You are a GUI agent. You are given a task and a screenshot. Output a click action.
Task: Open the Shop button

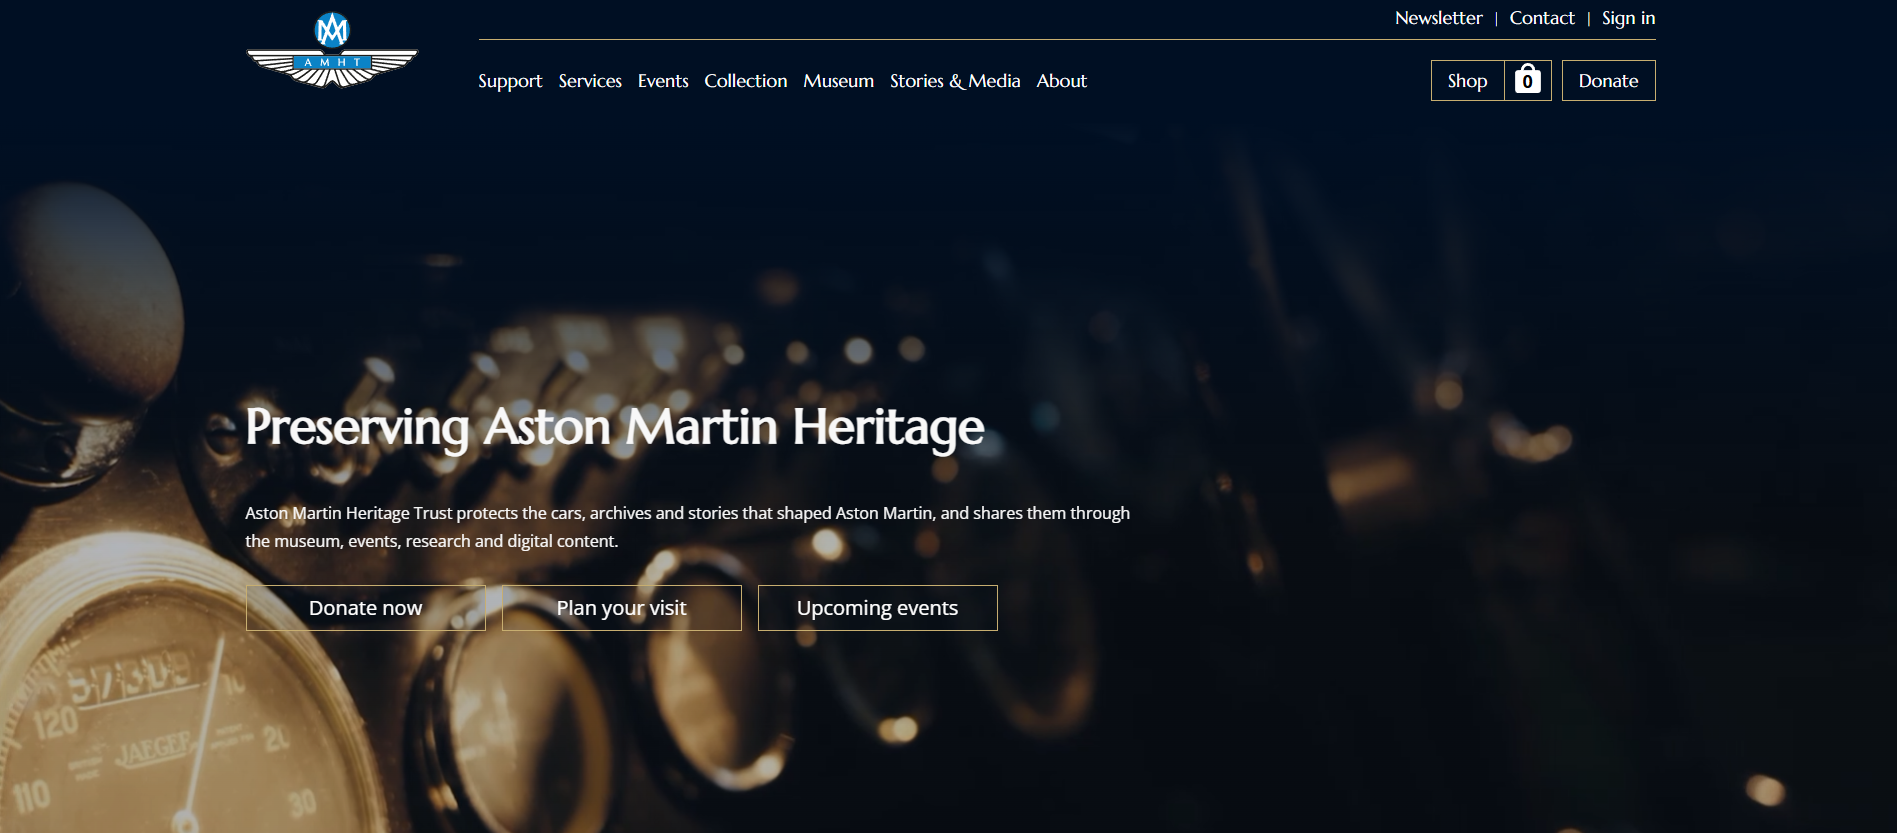[x=1467, y=80]
